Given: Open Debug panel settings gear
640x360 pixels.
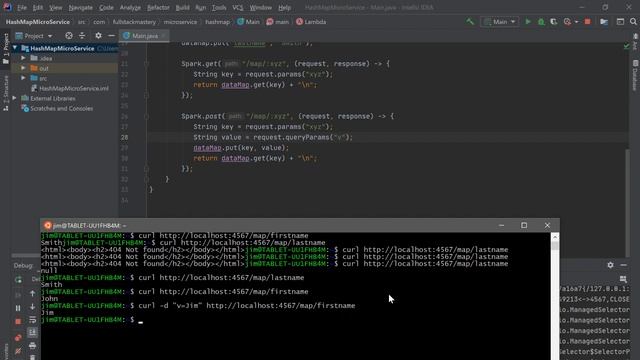Looking at the screenshot, I should [x=610, y=265].
